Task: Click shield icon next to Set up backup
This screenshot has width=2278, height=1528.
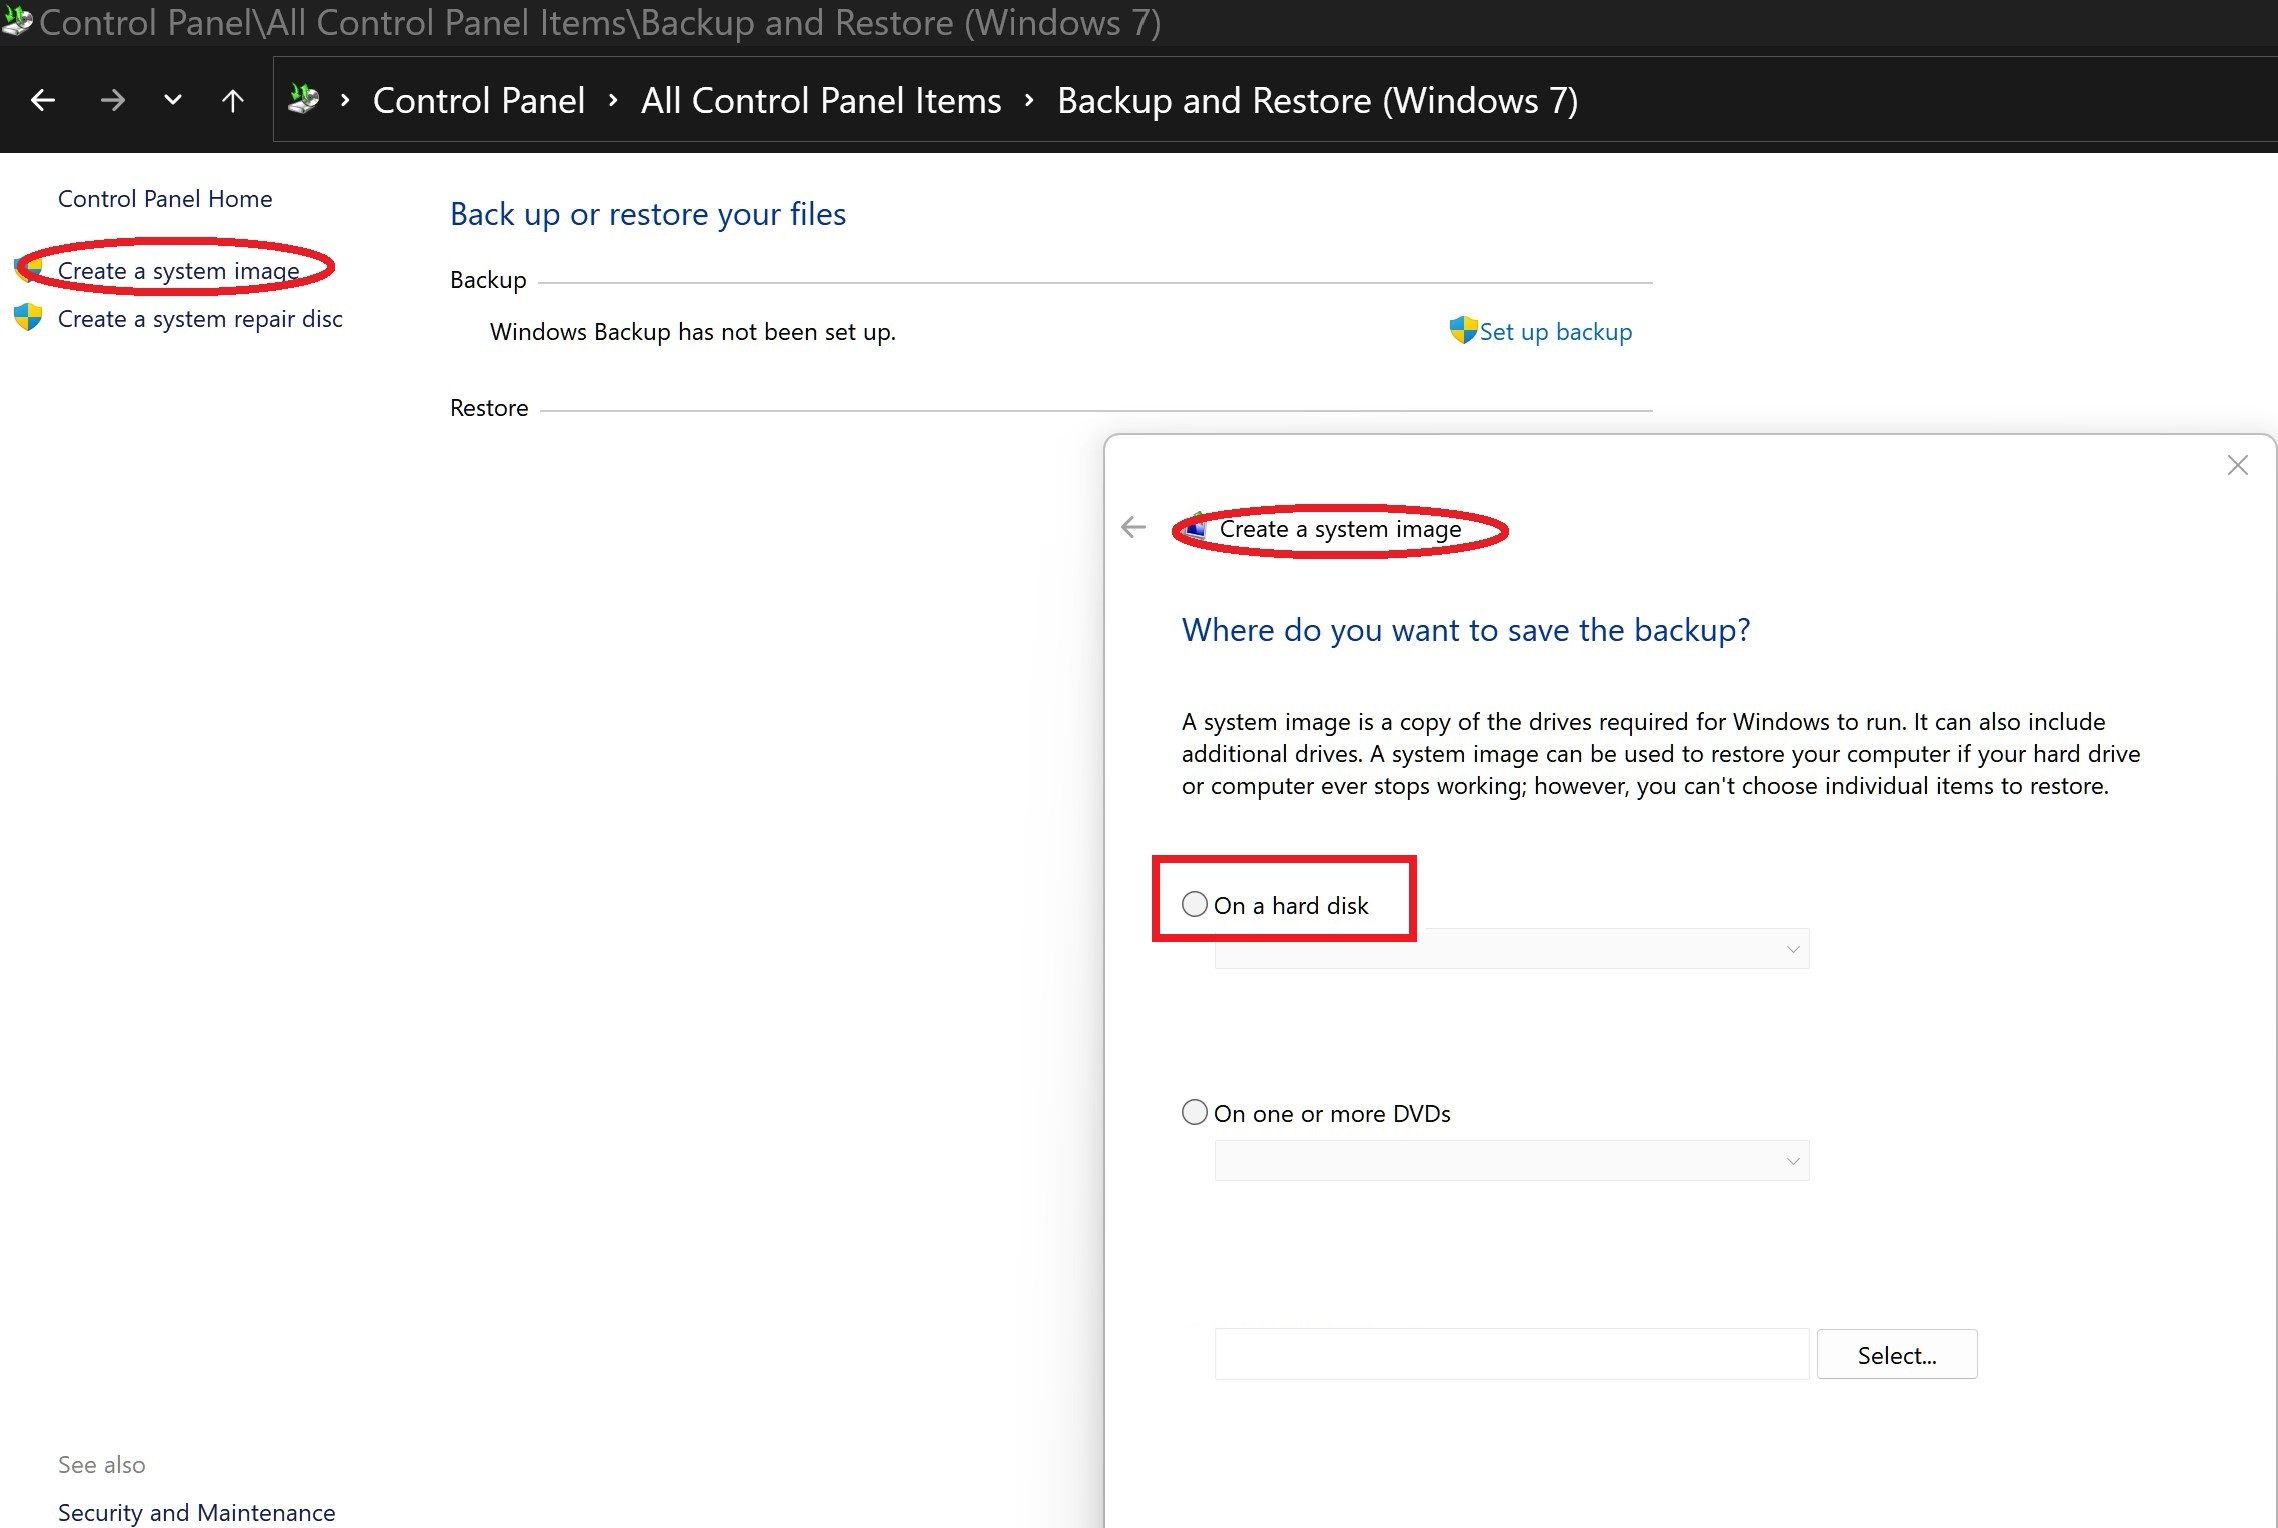Action: point(1463,330)
